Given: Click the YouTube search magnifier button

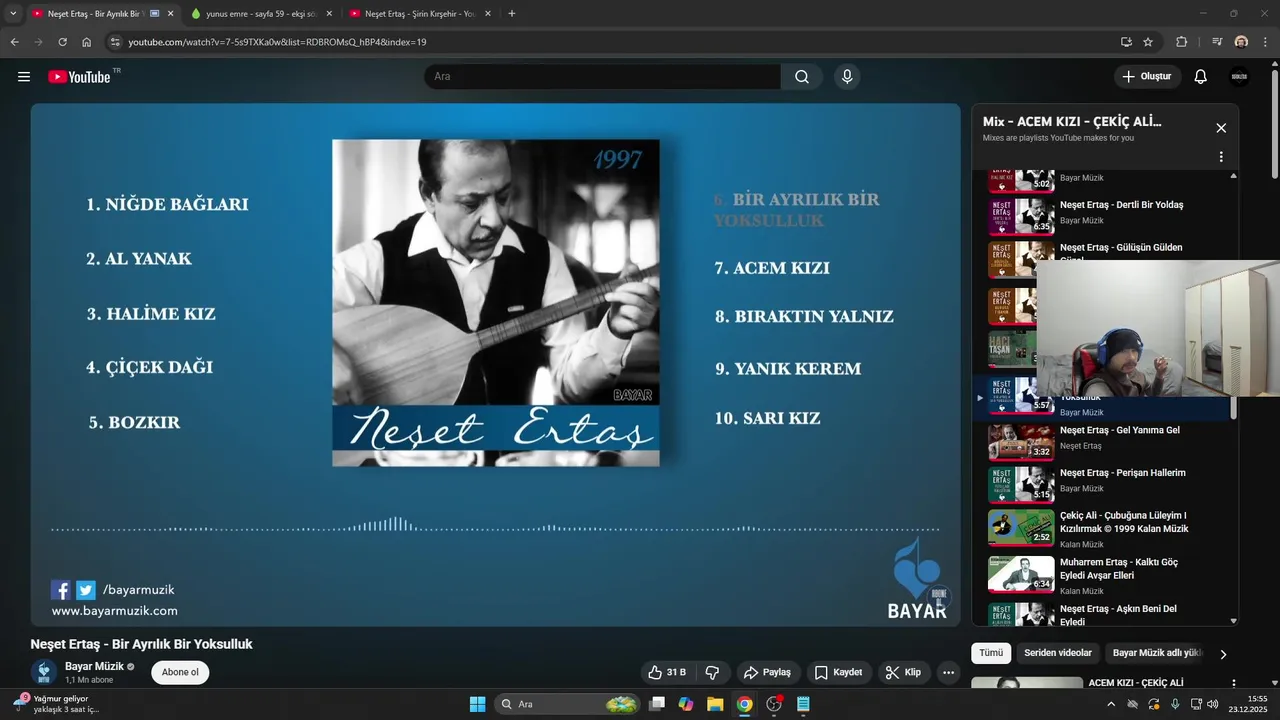Looking at the screenshot, I should click(x=802, y=77).
